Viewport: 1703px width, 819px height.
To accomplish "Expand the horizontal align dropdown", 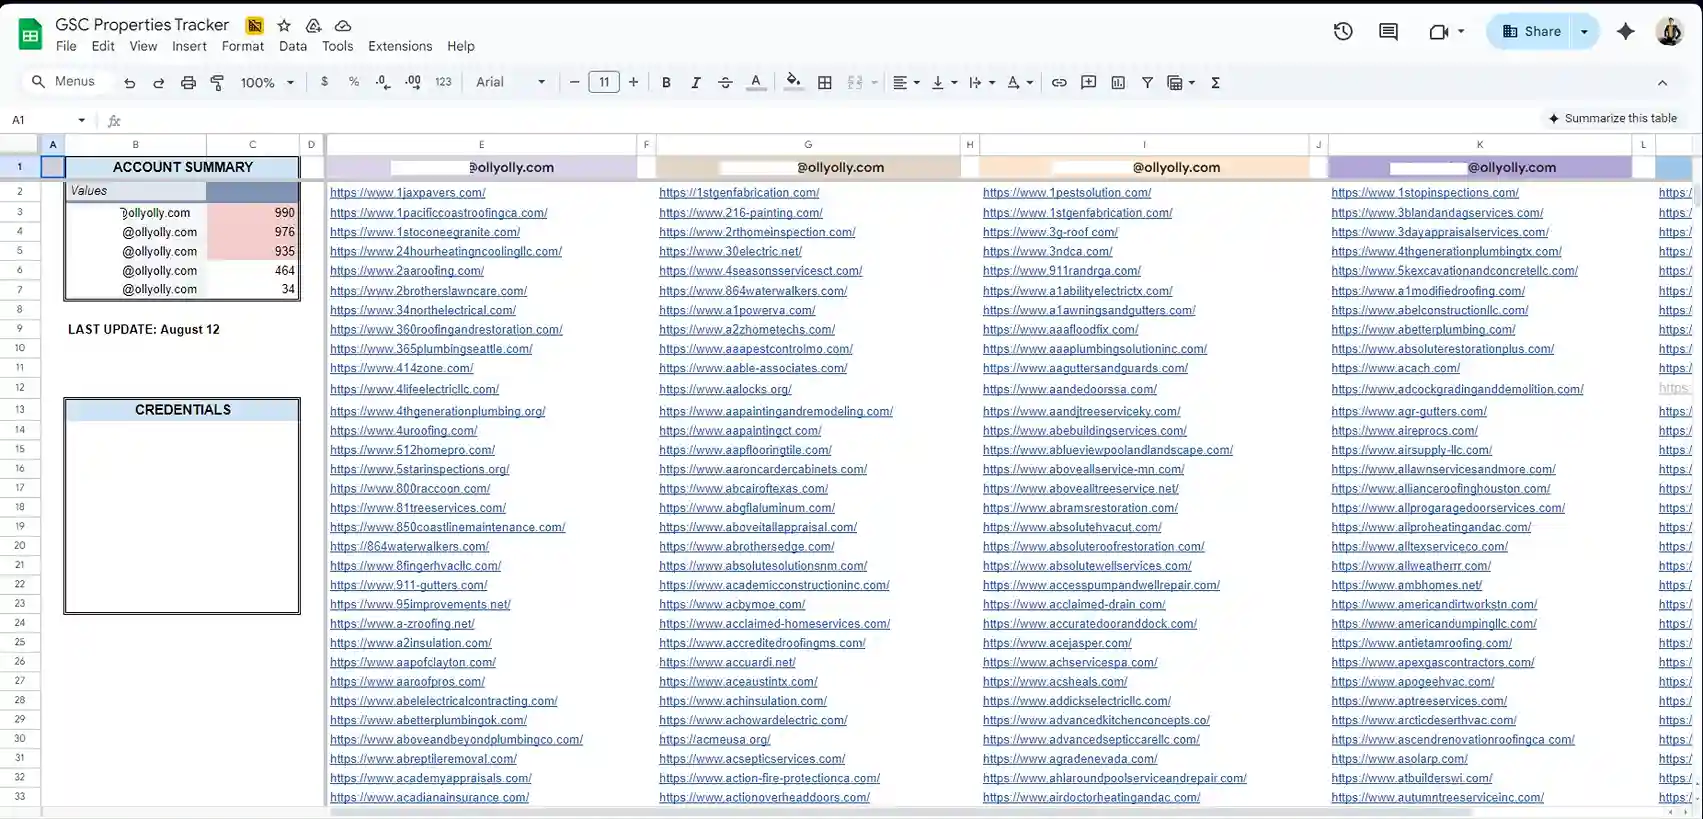I will (x=906, y=83).
